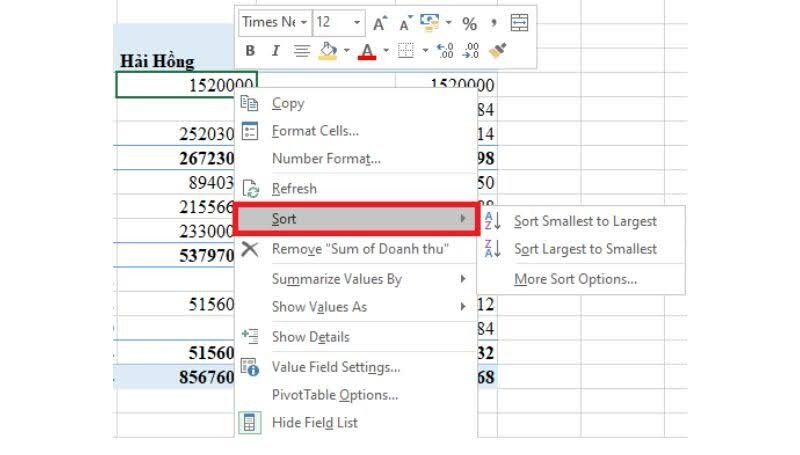Open PivotTable Options entry

tap(356, 395)
